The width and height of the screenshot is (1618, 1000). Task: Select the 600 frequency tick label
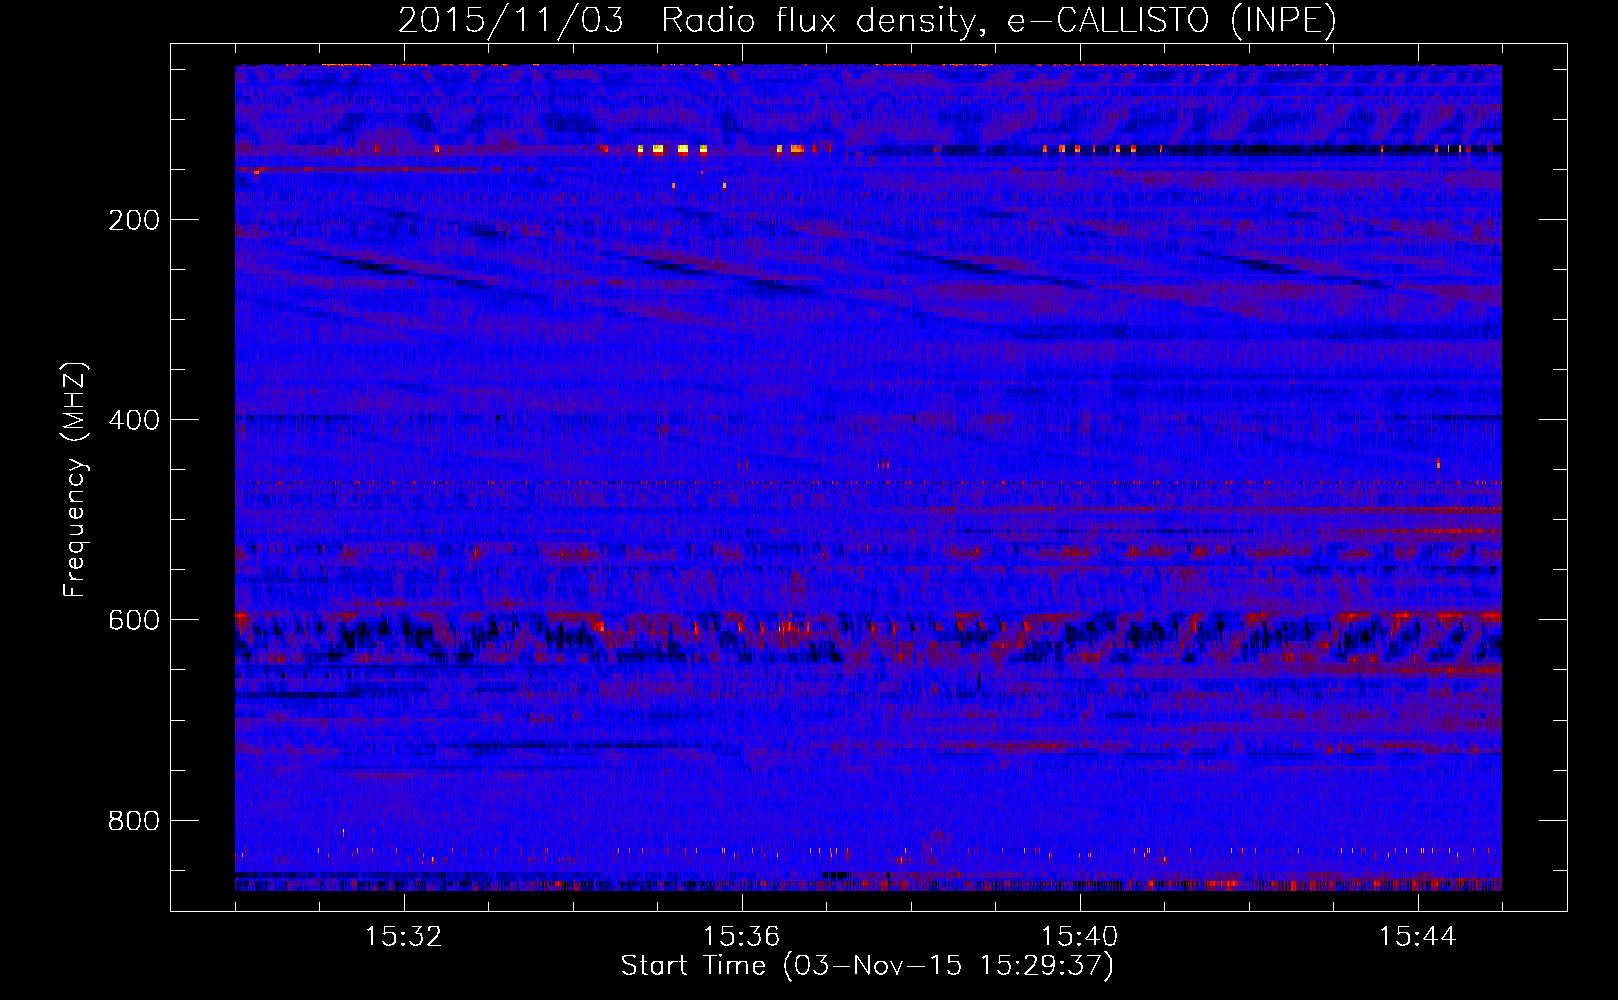coord(134,620)
